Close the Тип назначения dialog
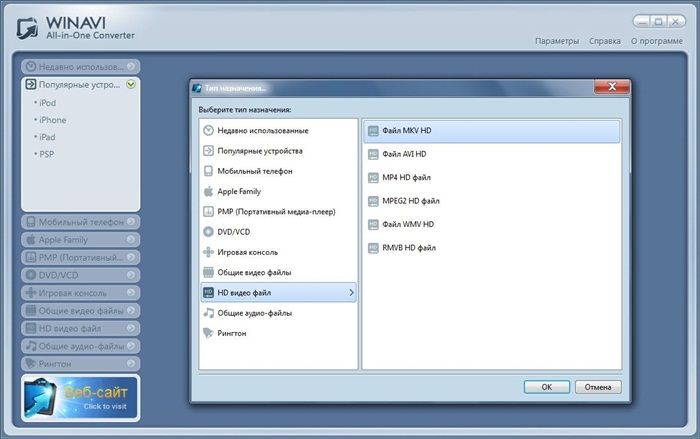The height and width of the screenshot is (439, 700). (x=612, y=87)
